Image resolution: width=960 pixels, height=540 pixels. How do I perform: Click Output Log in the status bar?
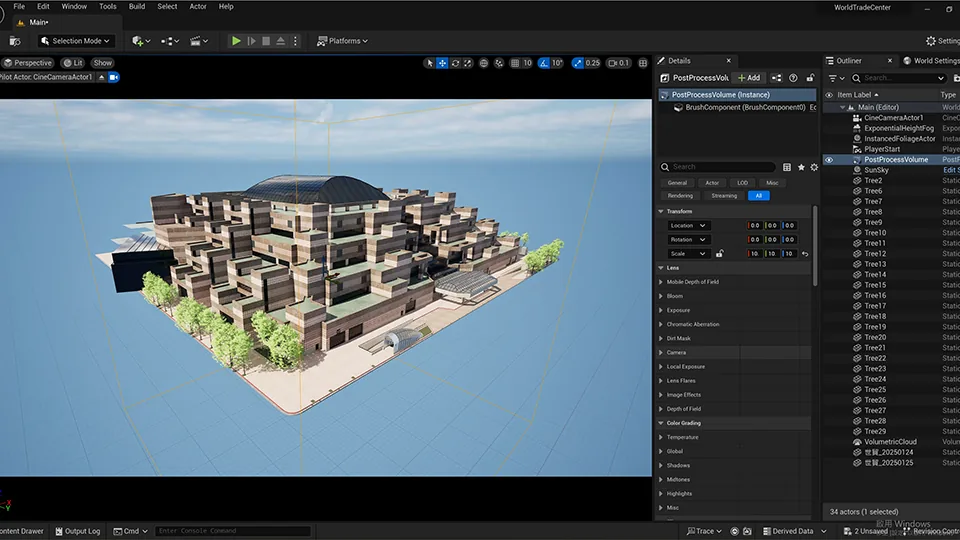pyautogui.click(x=77, y=531)
